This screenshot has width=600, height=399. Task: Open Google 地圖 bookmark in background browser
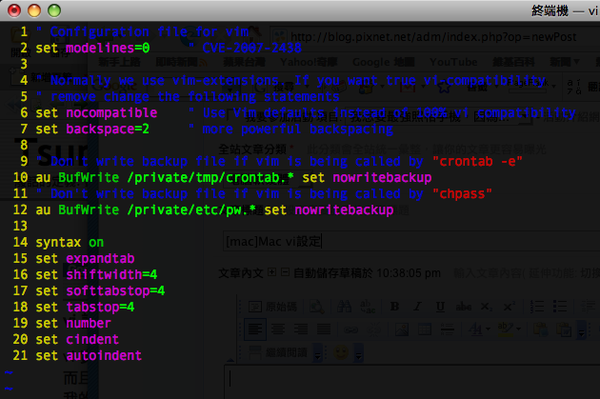[x=383, y=62]
